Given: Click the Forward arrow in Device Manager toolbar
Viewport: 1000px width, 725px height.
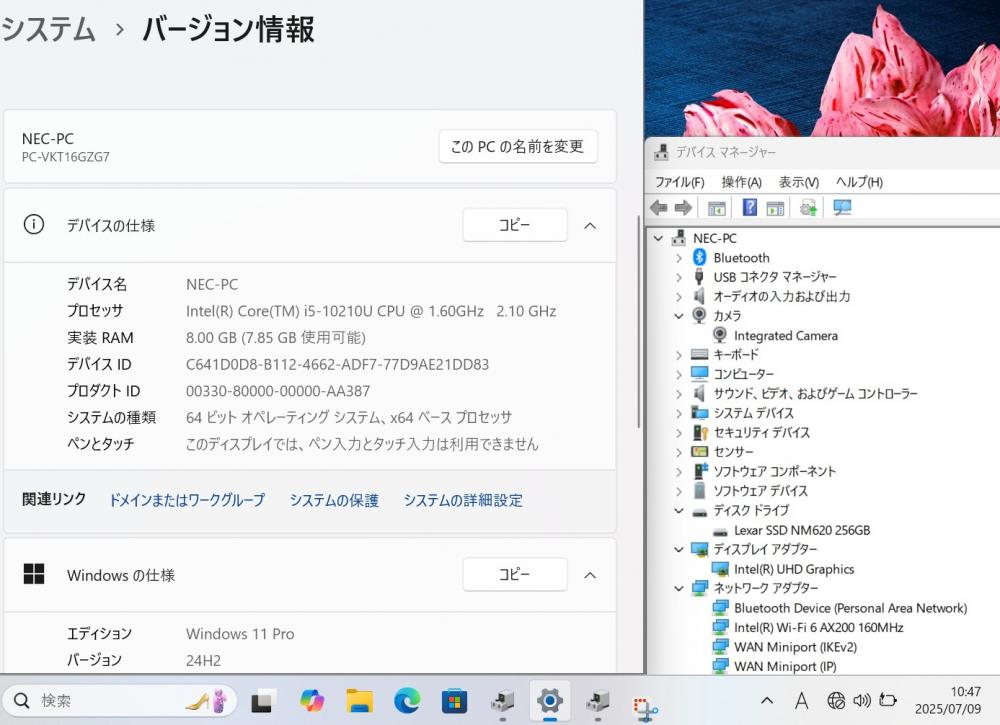Looking at the screenshot, I should pos(683,207).
